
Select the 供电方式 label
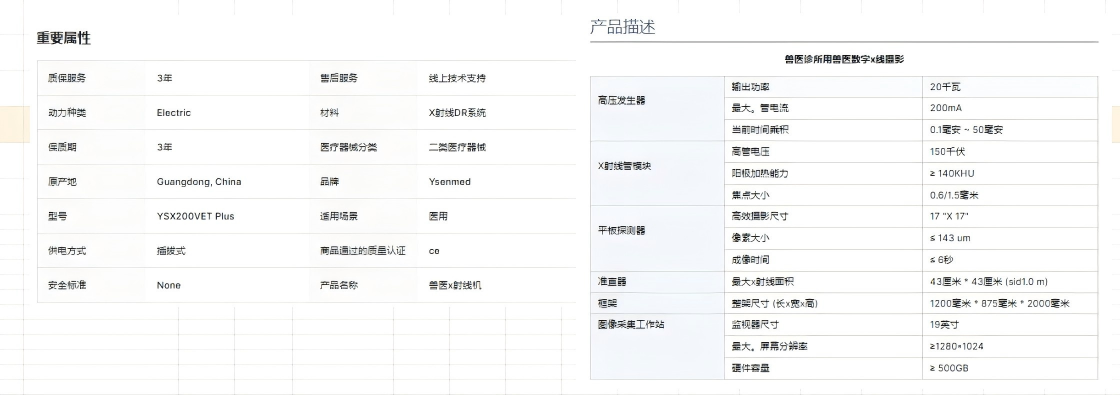67,251
